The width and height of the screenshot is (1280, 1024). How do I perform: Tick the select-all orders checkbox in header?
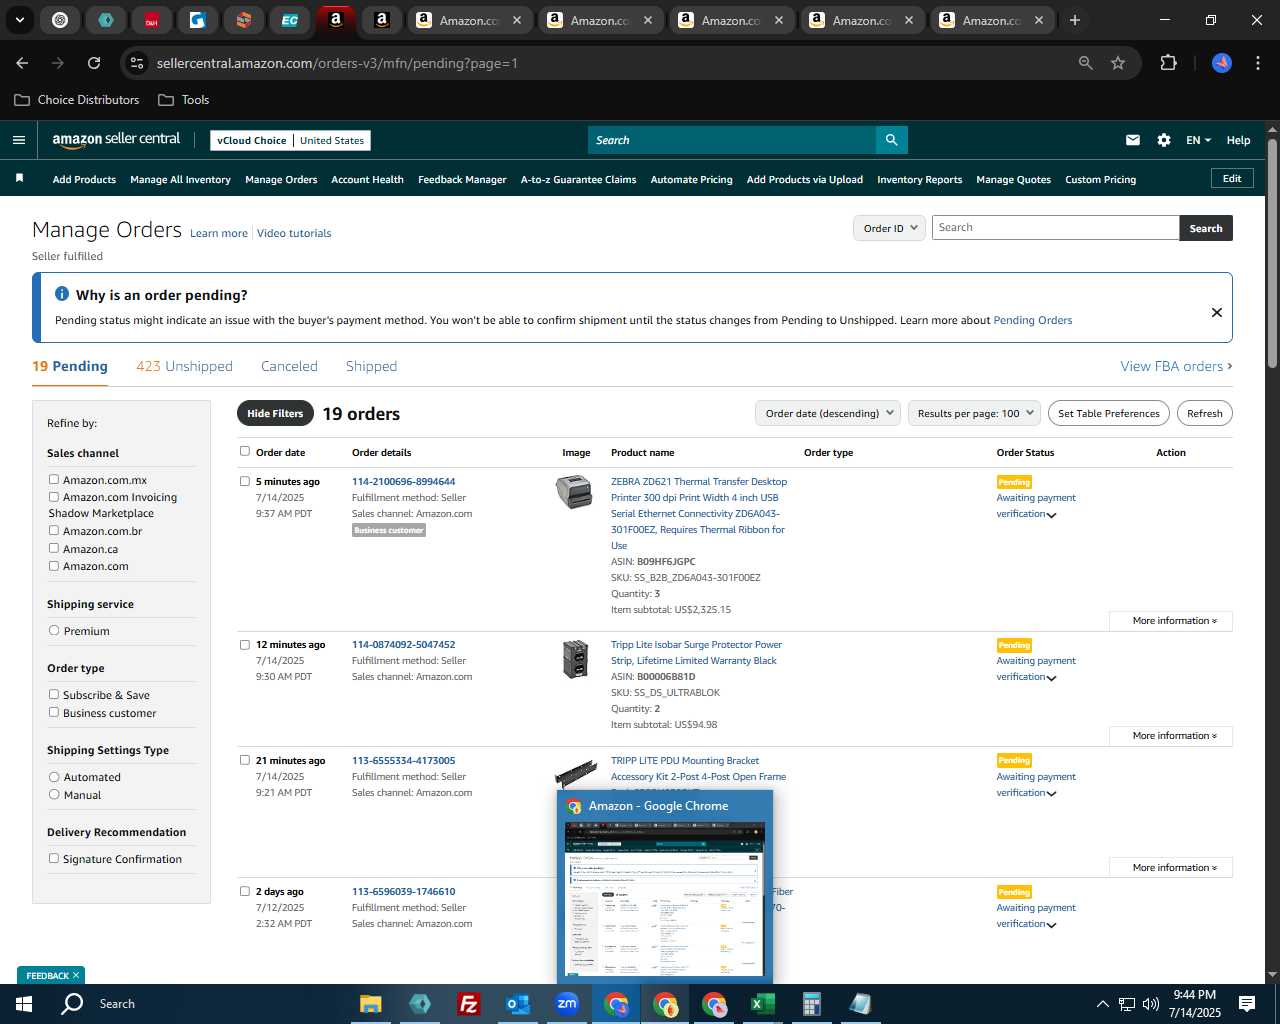click(245, 451)
